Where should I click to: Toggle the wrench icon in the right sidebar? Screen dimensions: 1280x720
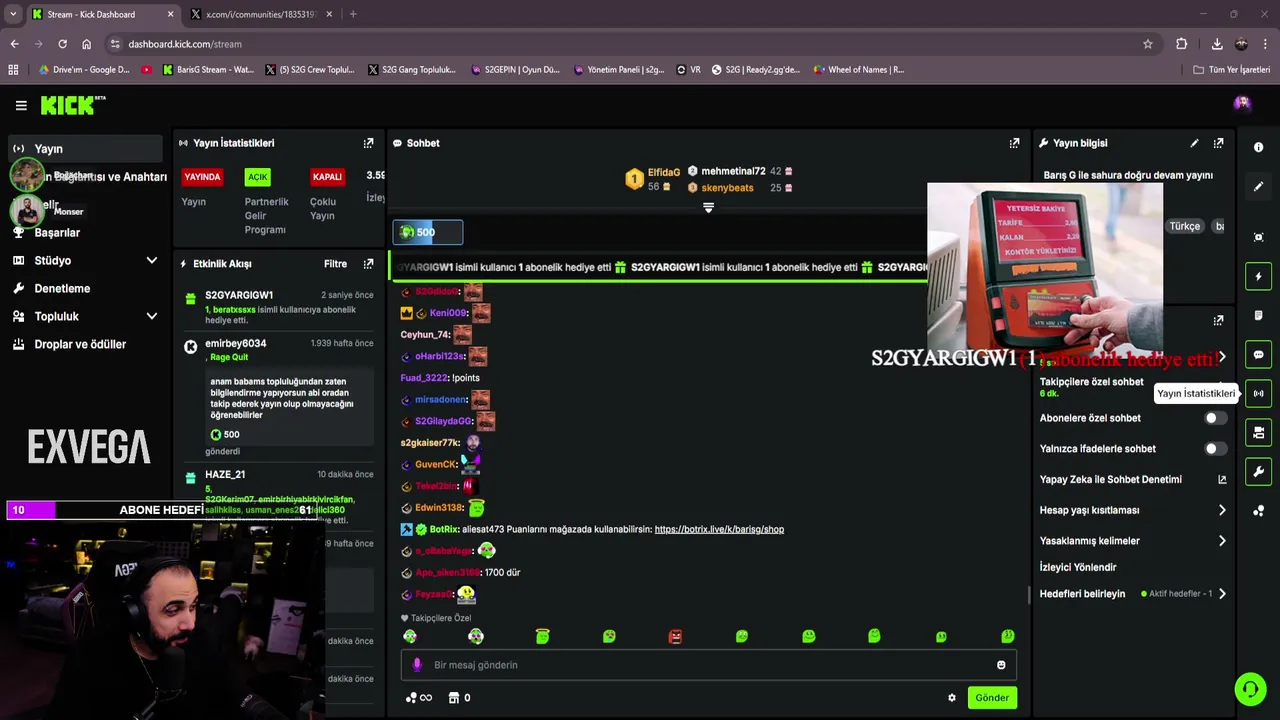[1259, 471]
